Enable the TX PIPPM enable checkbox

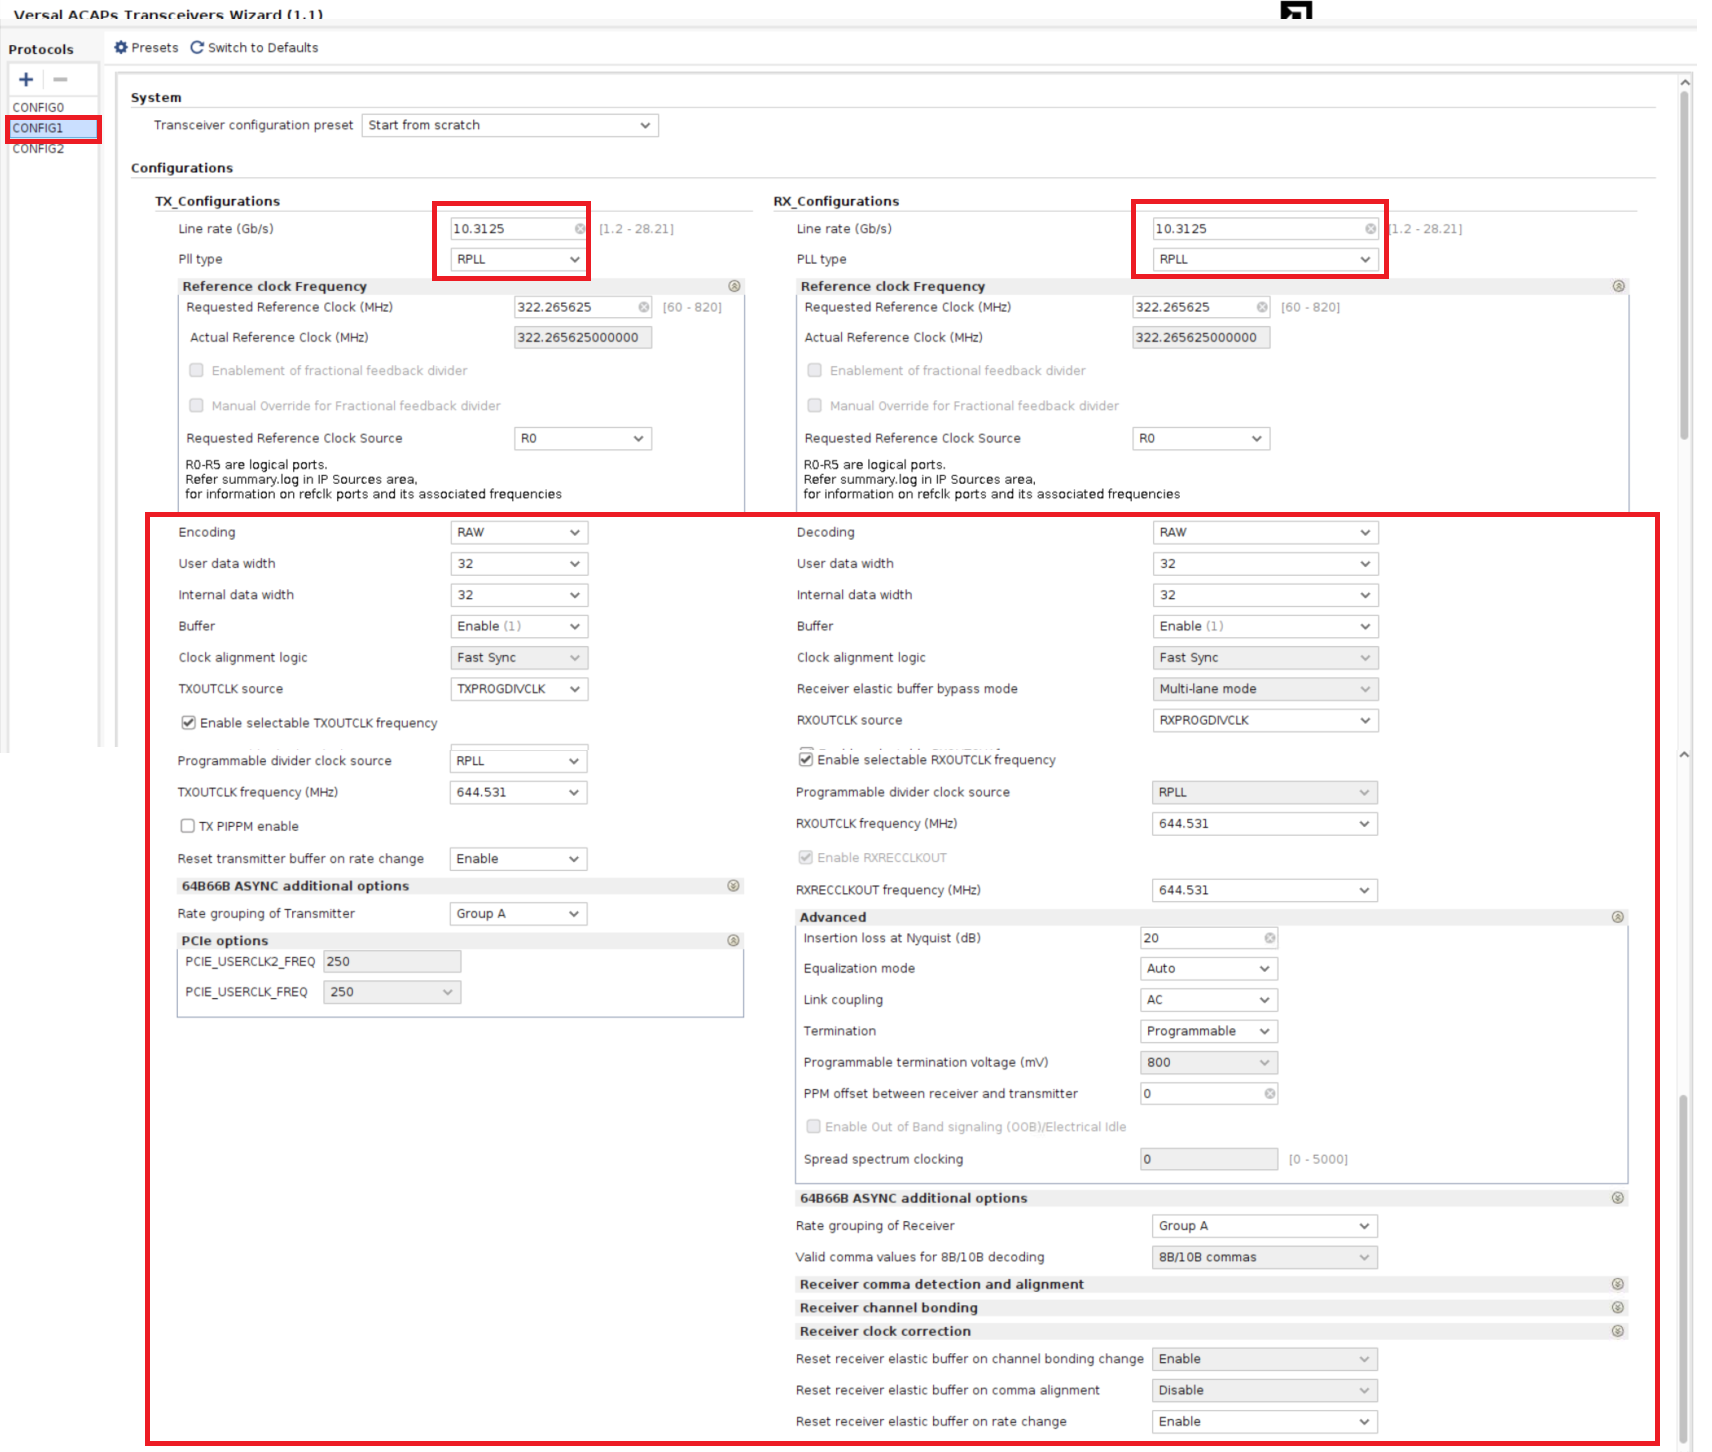187,825
